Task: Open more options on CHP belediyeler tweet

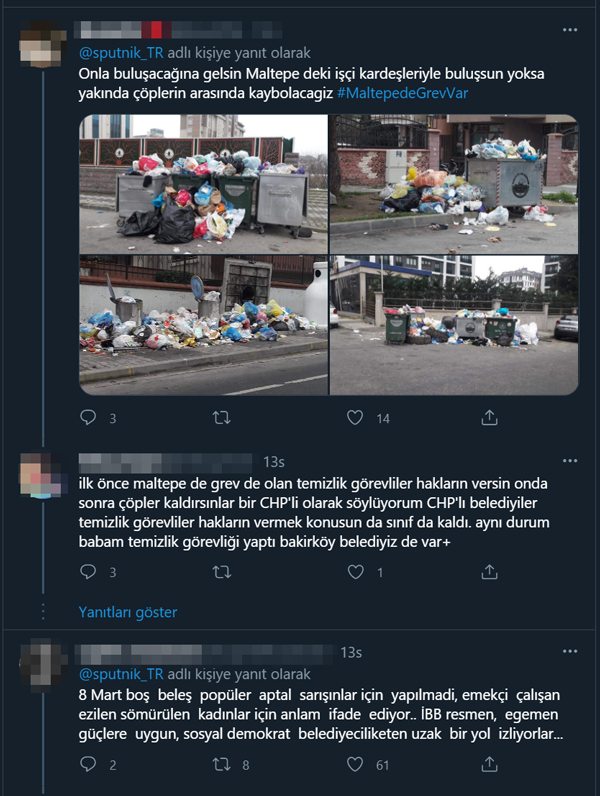Action: pyautogui.click(x=570, y=461)
